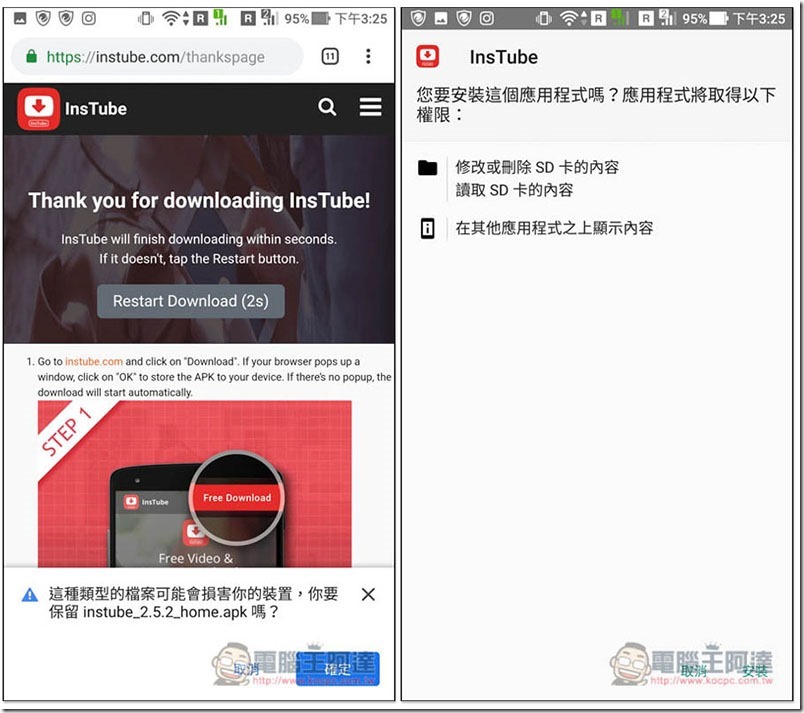
Task: Tap the InsTube title in installer
Action: (504, 57)
